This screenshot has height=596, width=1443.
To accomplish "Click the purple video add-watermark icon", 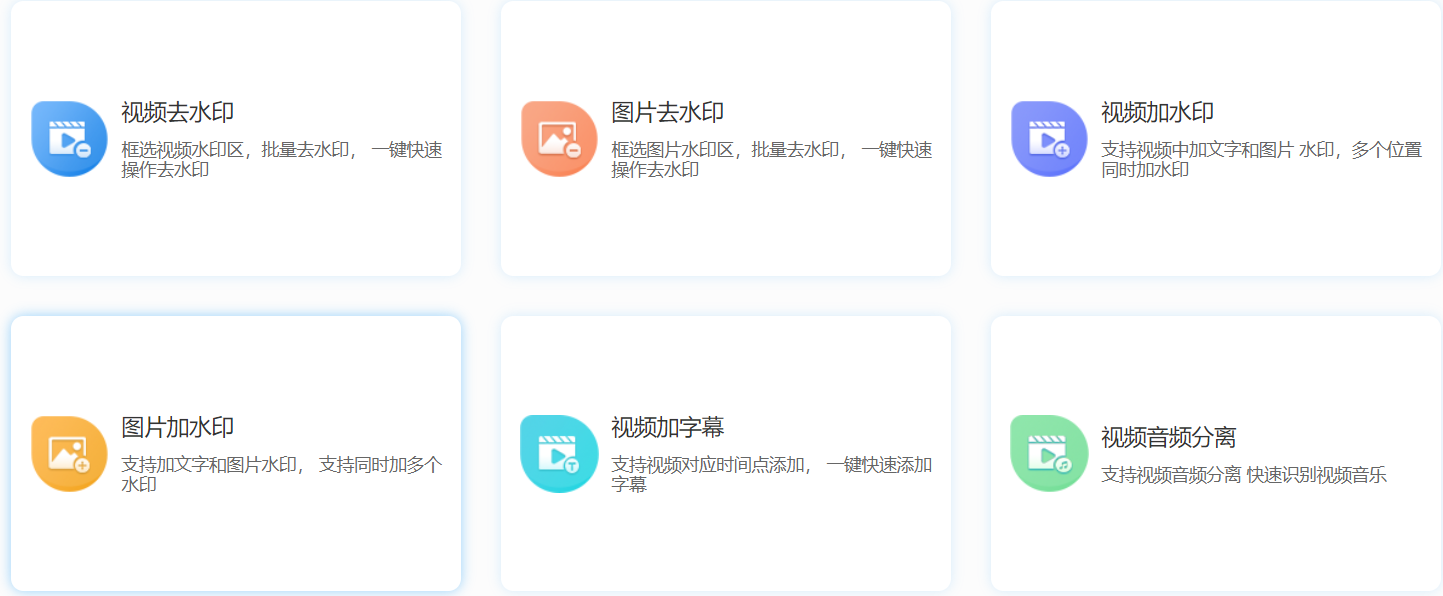I will [1049, 139].
